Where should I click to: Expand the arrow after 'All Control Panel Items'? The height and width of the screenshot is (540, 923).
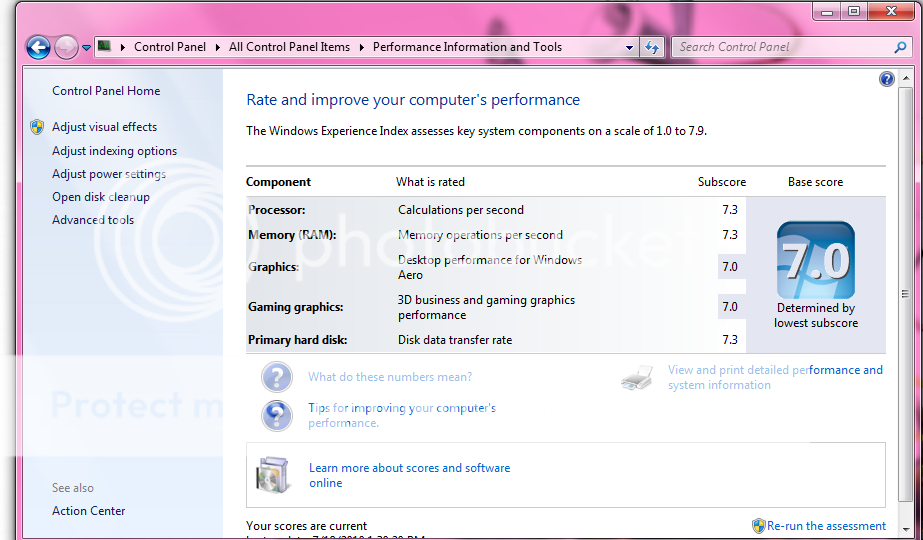(x=363, y=47)
